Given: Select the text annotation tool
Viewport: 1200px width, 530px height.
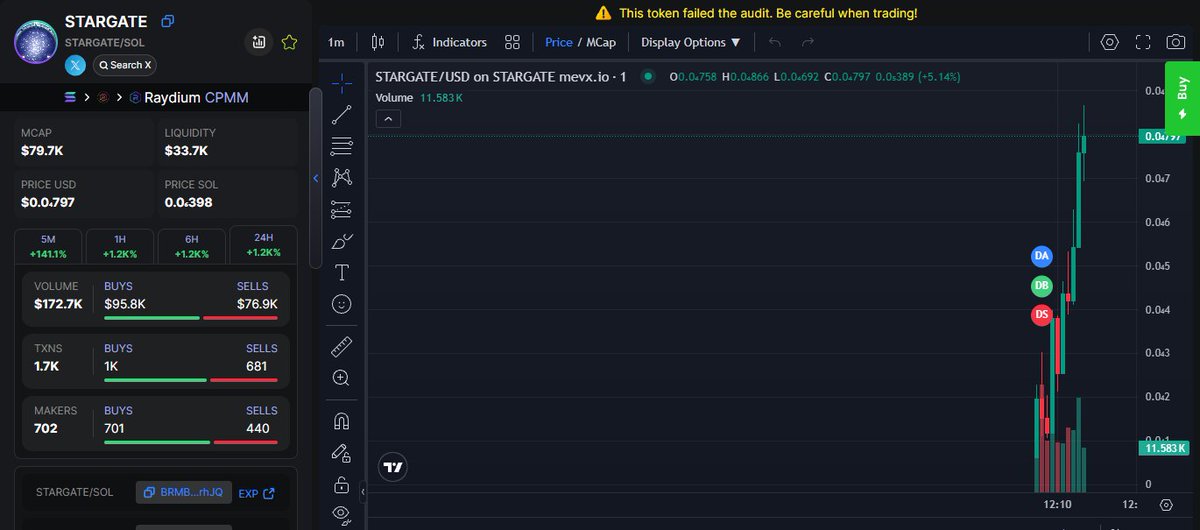Looking at the screenshot, I should coord(341,272).
